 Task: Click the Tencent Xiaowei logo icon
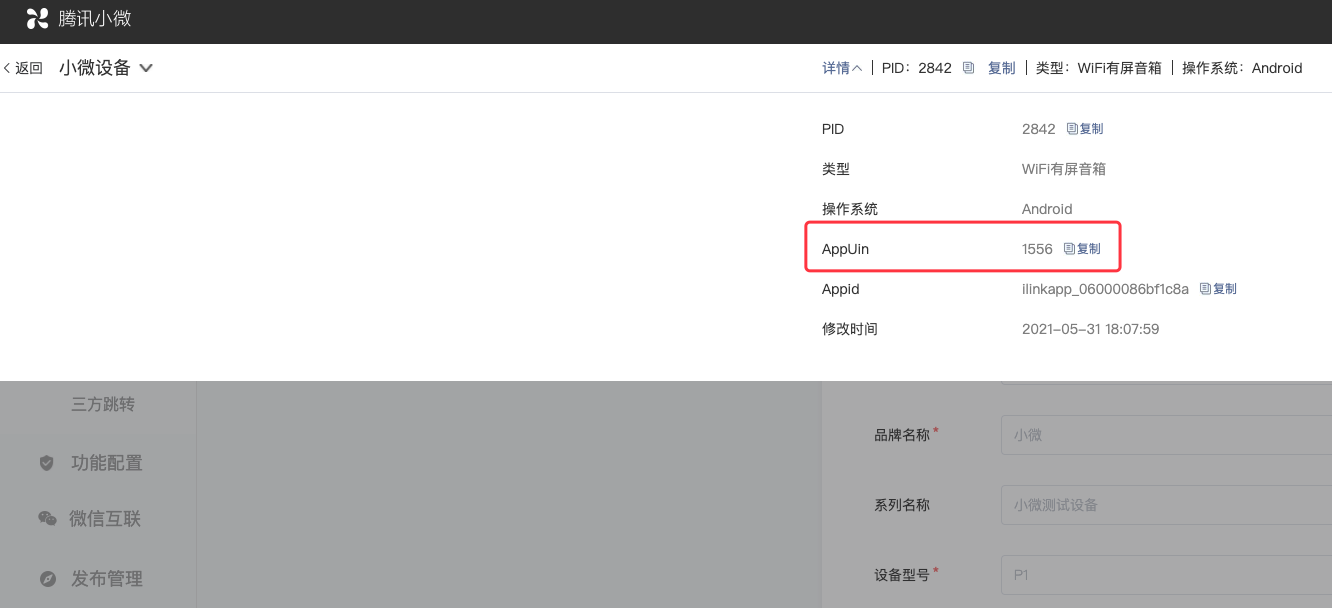tap(37, 18)
